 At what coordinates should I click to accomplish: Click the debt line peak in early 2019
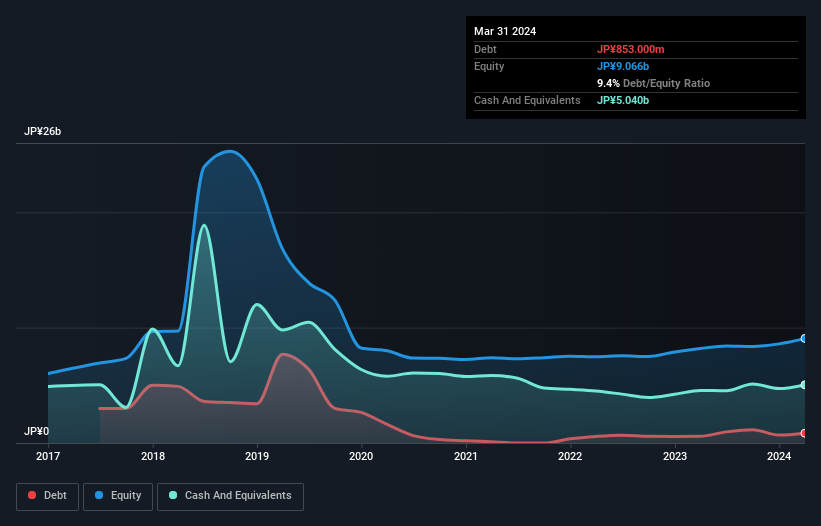(283, 354)
